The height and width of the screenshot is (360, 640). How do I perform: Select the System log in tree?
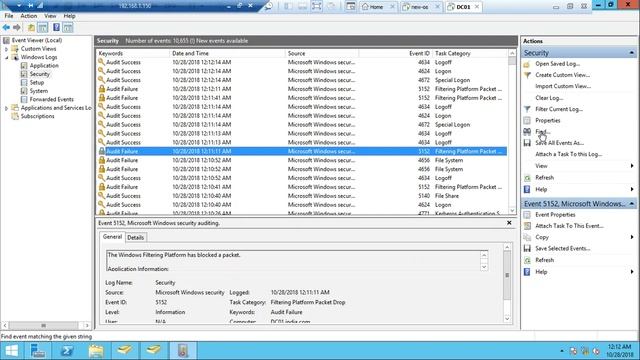point(38,91)
